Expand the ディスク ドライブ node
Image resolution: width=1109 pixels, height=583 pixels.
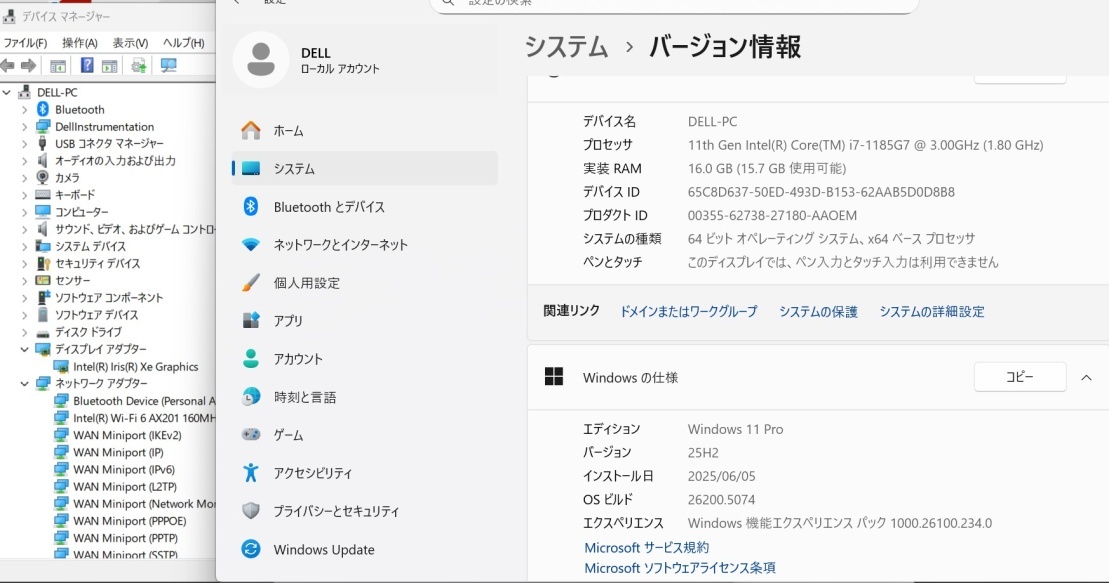click(25, 332)
